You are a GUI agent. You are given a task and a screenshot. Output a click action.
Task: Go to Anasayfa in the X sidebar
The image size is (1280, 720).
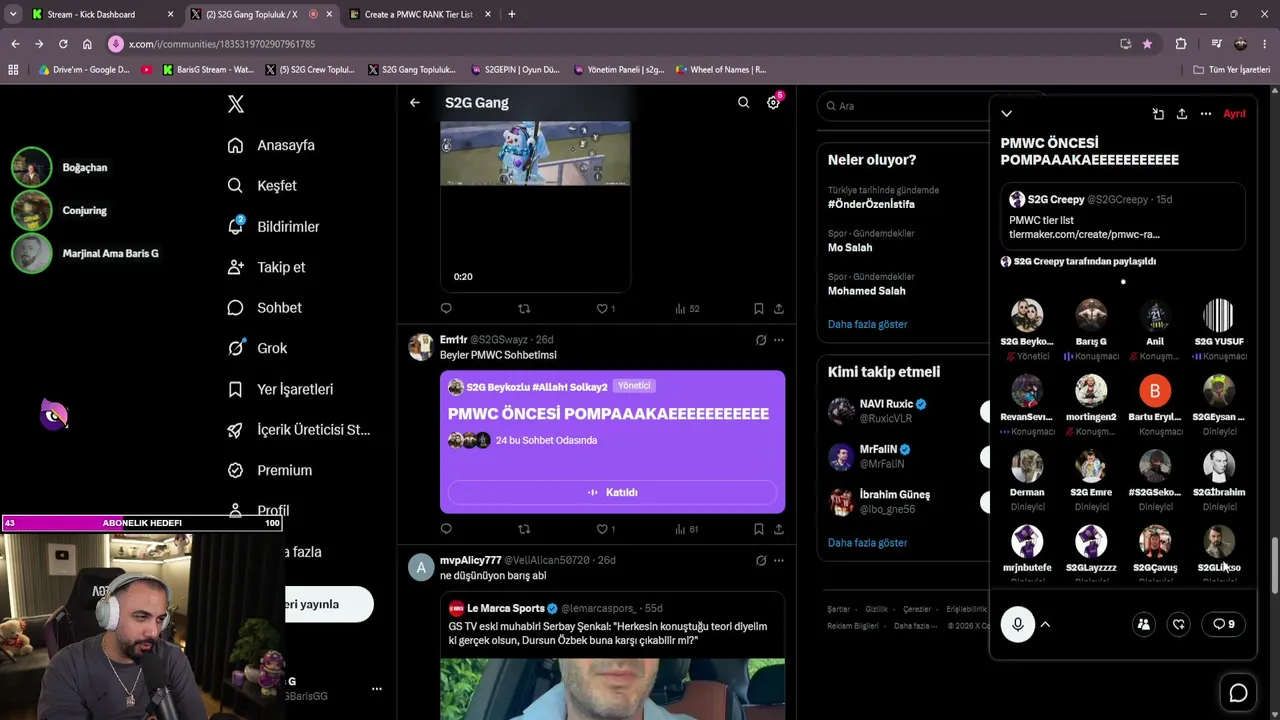coord(271,145)
